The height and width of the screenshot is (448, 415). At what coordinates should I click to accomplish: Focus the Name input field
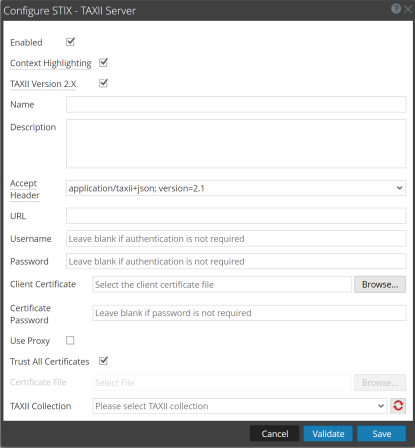(x=236, y=105)
